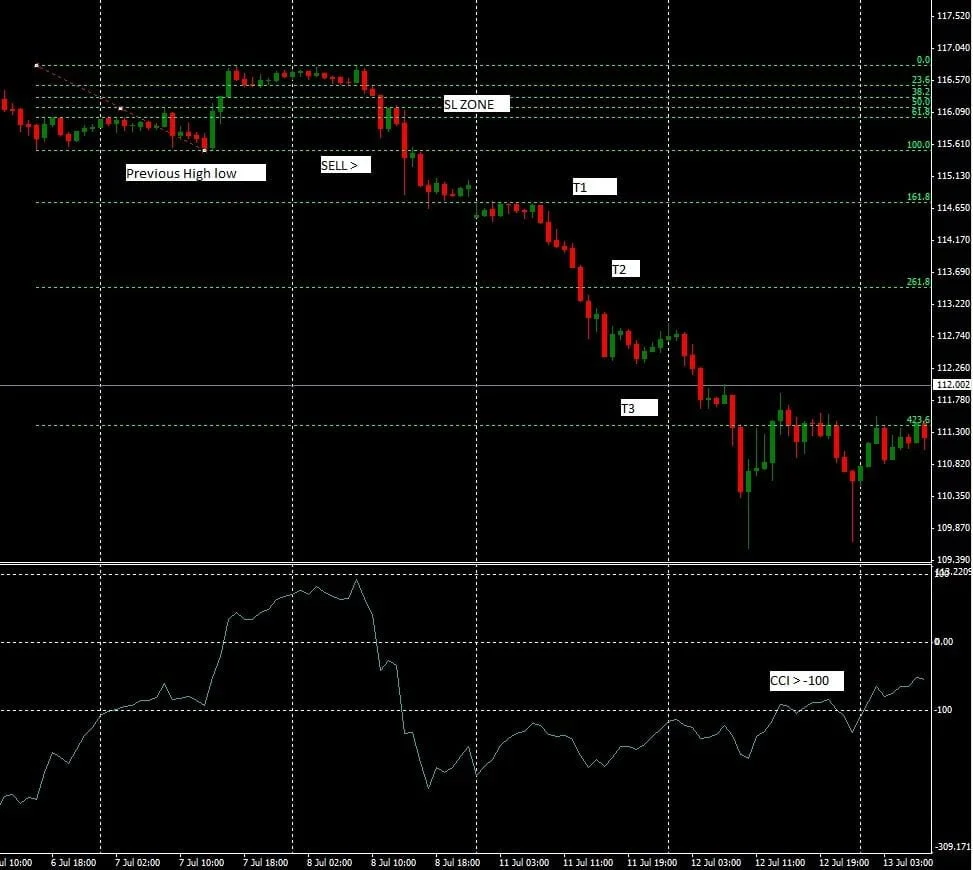Click the Fibonacci 100.0 level label

pyautogui.click(x=918, y=145)
